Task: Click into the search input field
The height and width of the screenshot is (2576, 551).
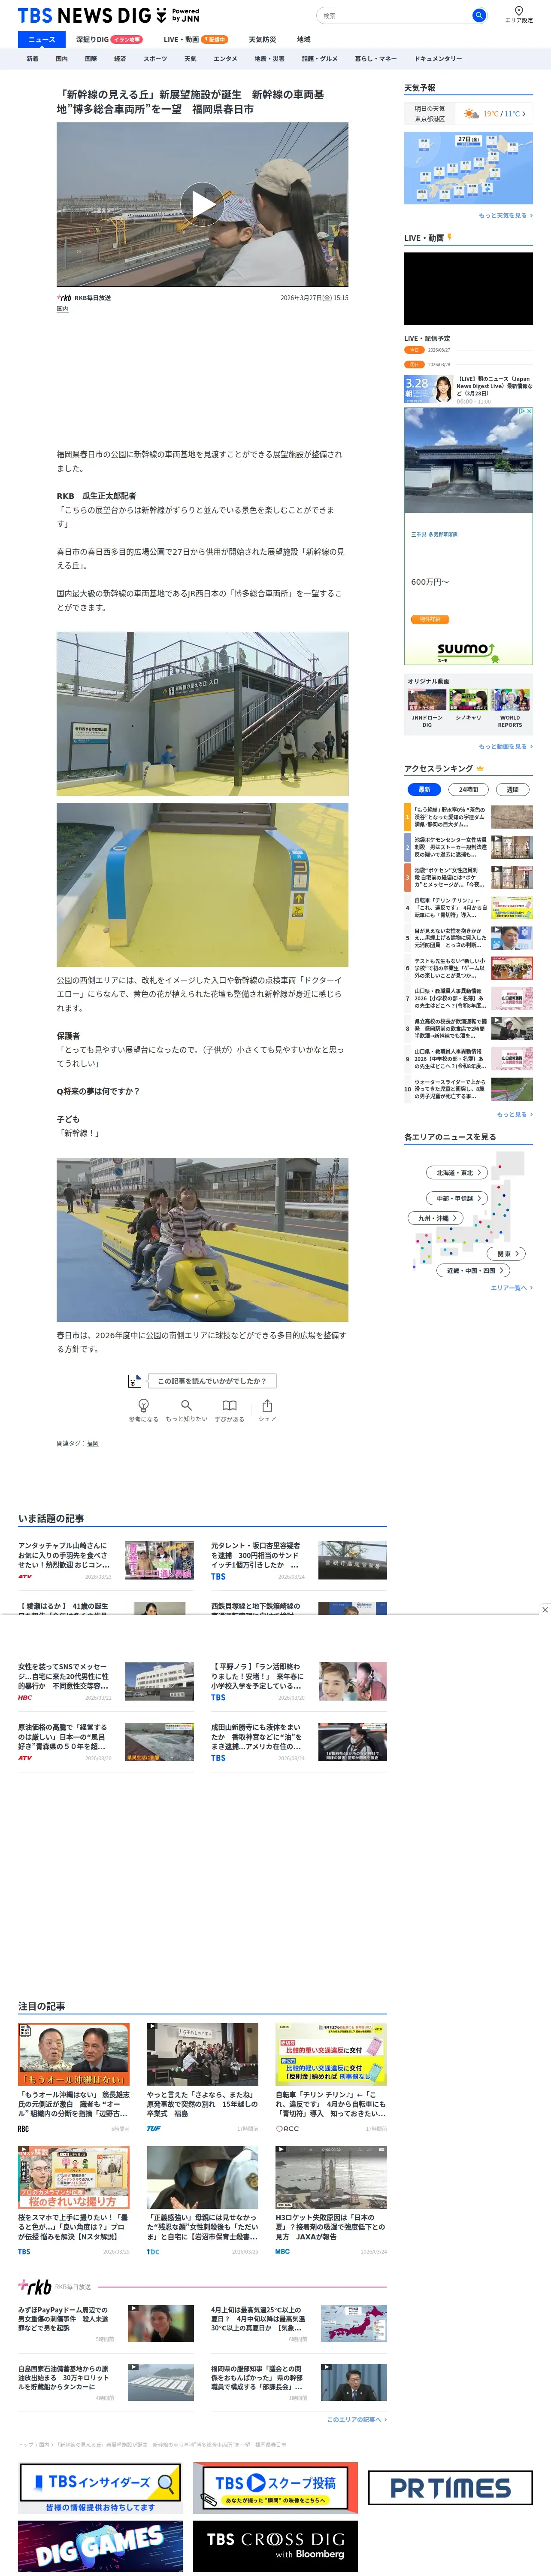Action: click(395, 15)
